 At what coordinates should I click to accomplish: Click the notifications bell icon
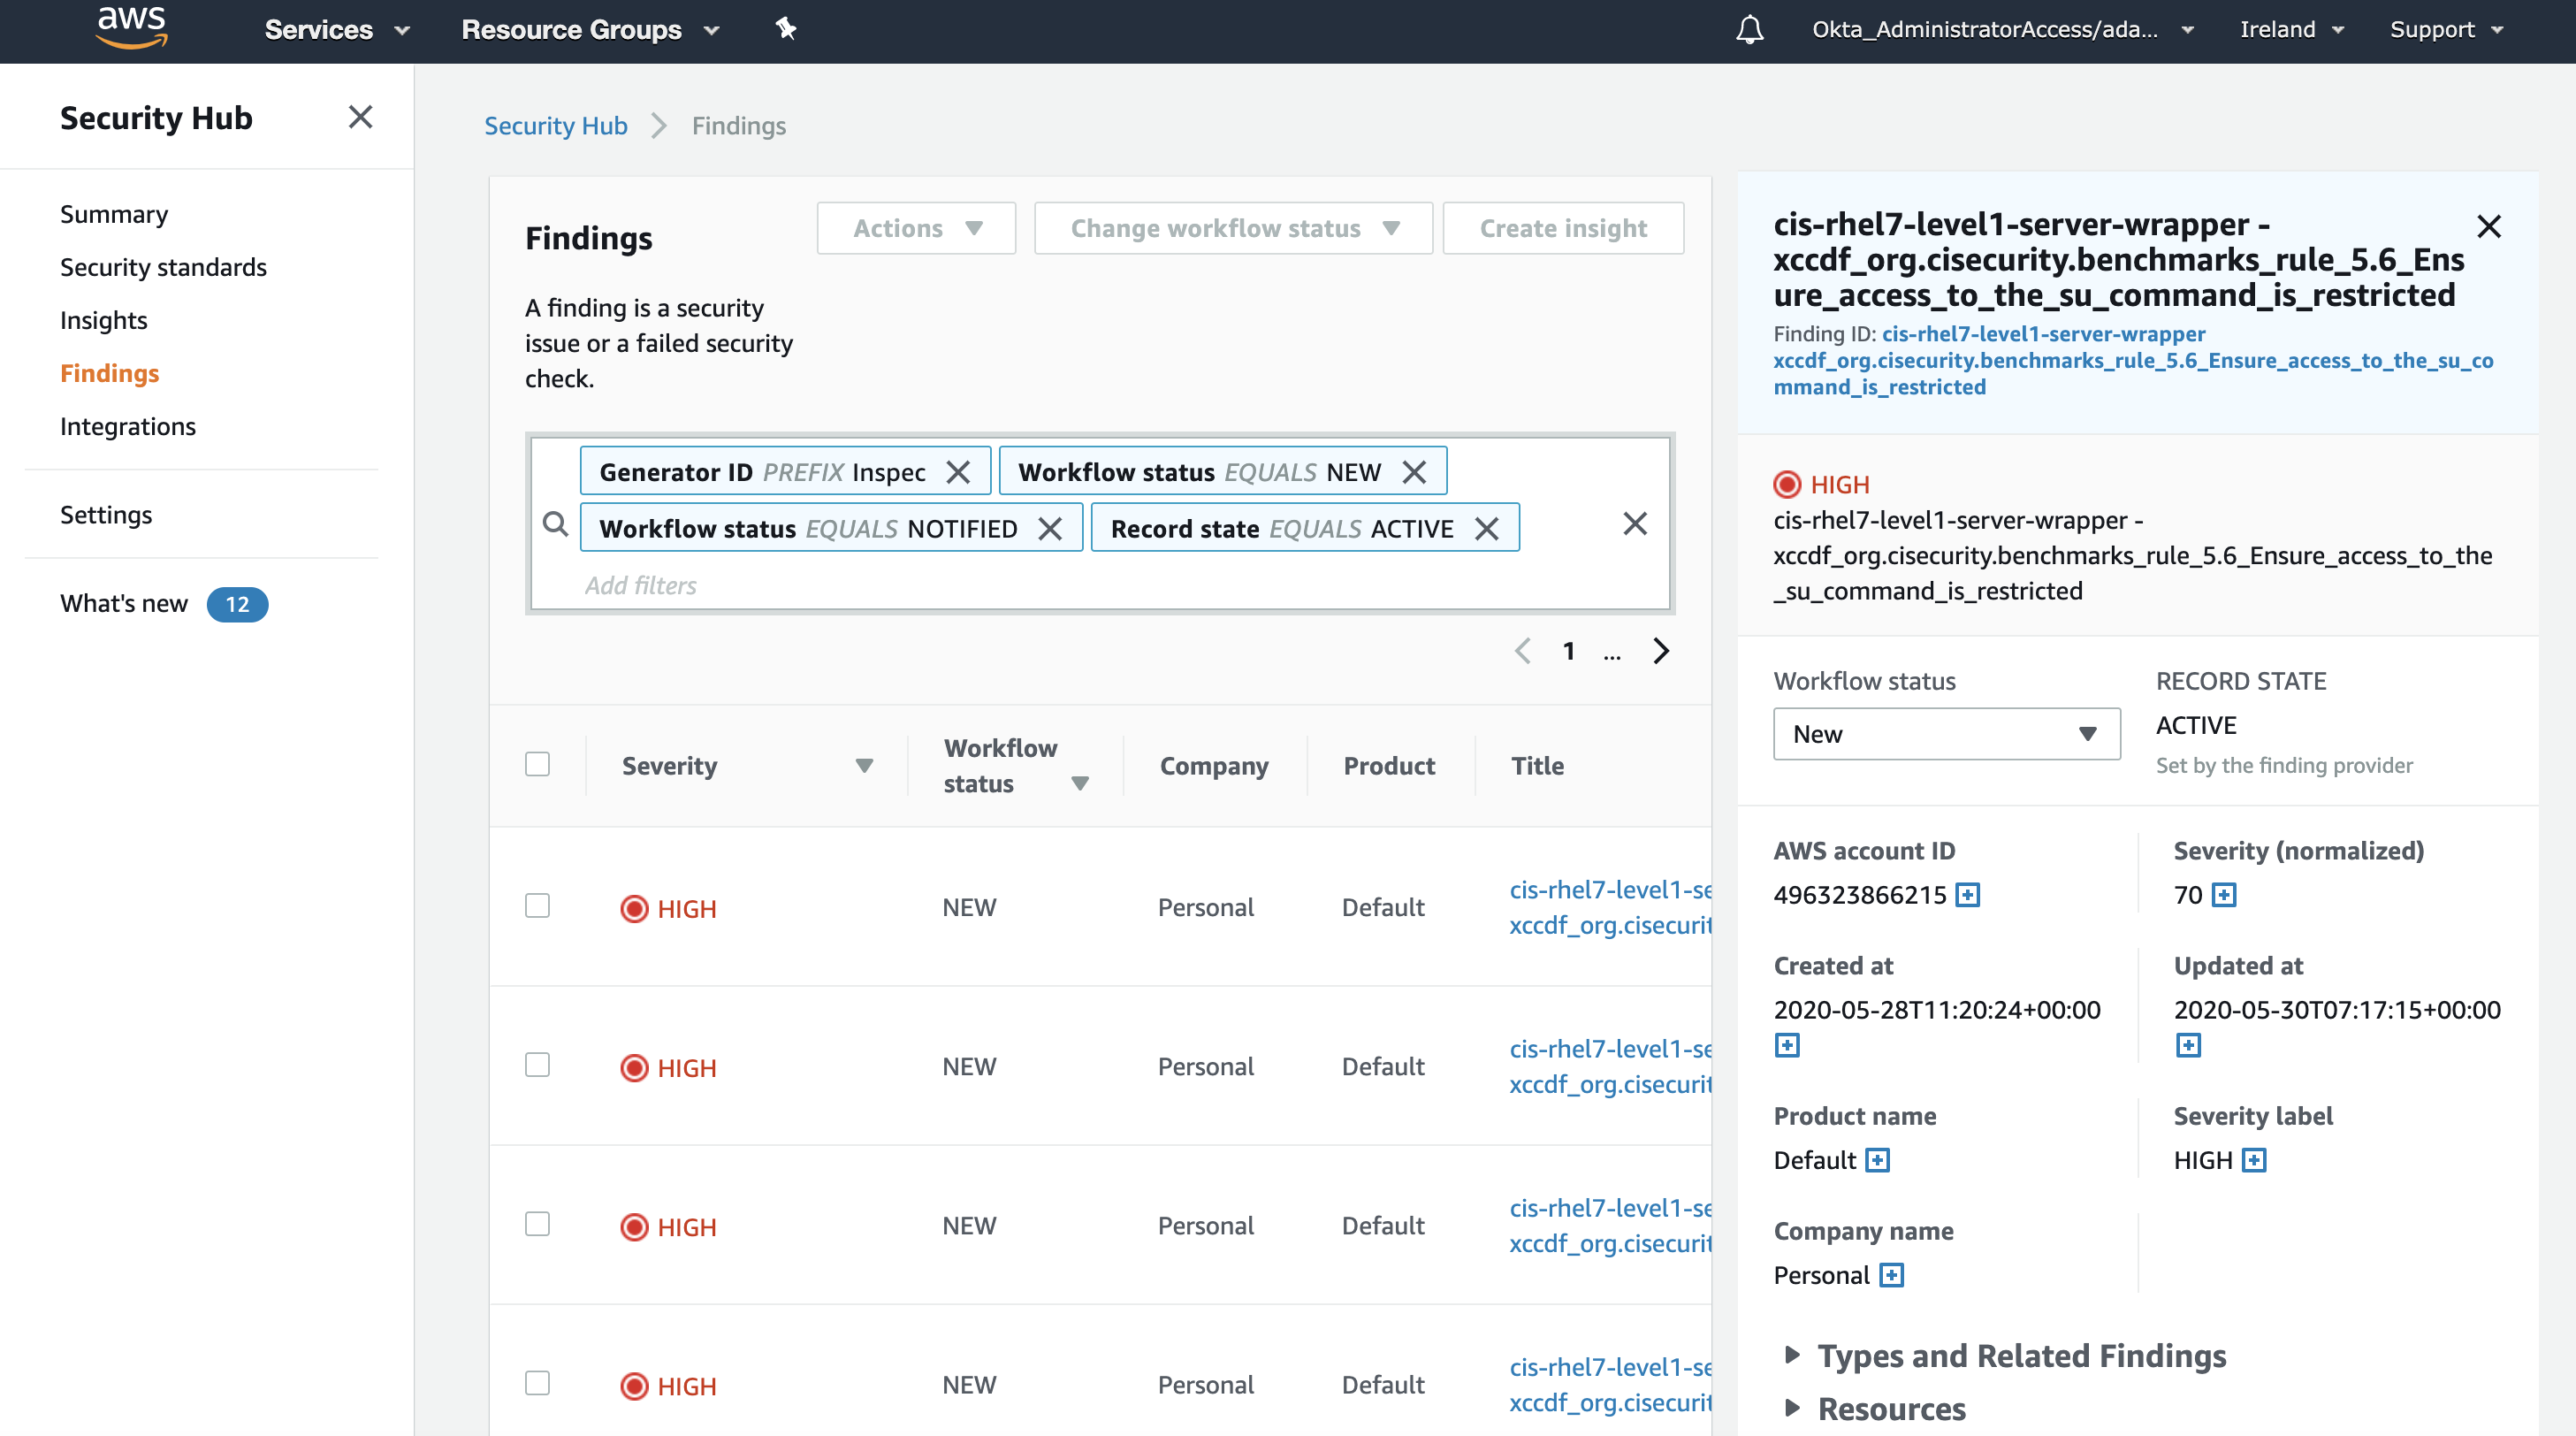1749,29
